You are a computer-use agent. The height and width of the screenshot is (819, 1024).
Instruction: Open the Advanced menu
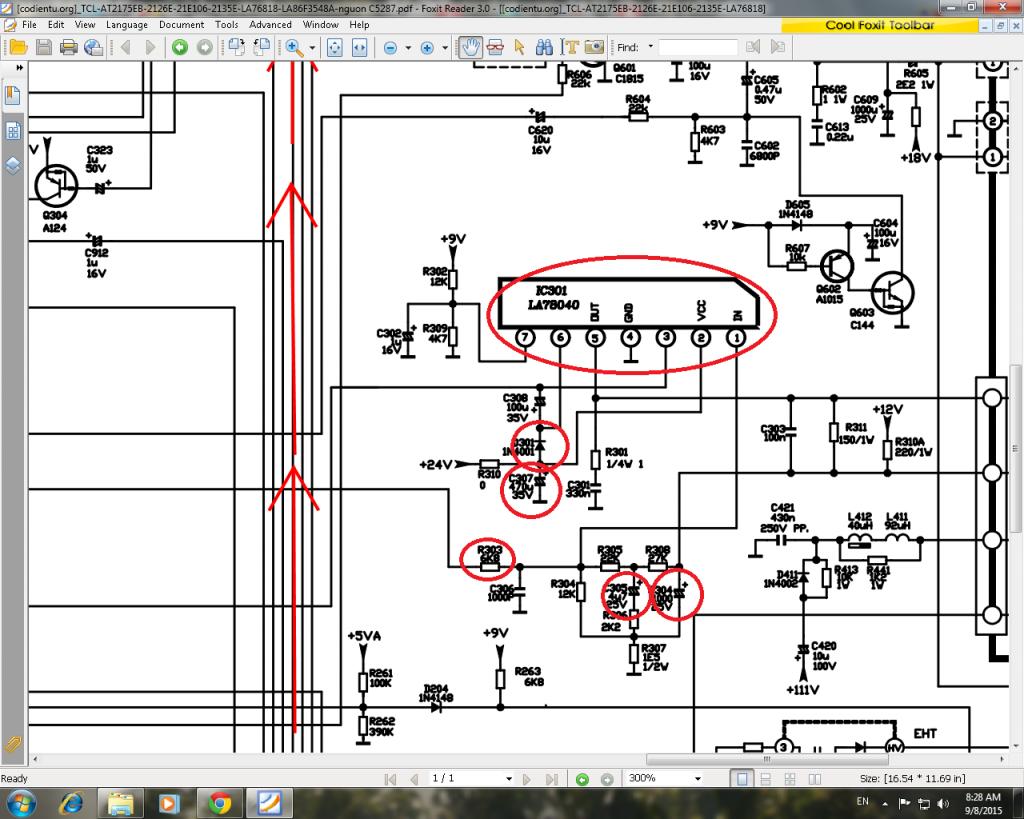[270, 24]
